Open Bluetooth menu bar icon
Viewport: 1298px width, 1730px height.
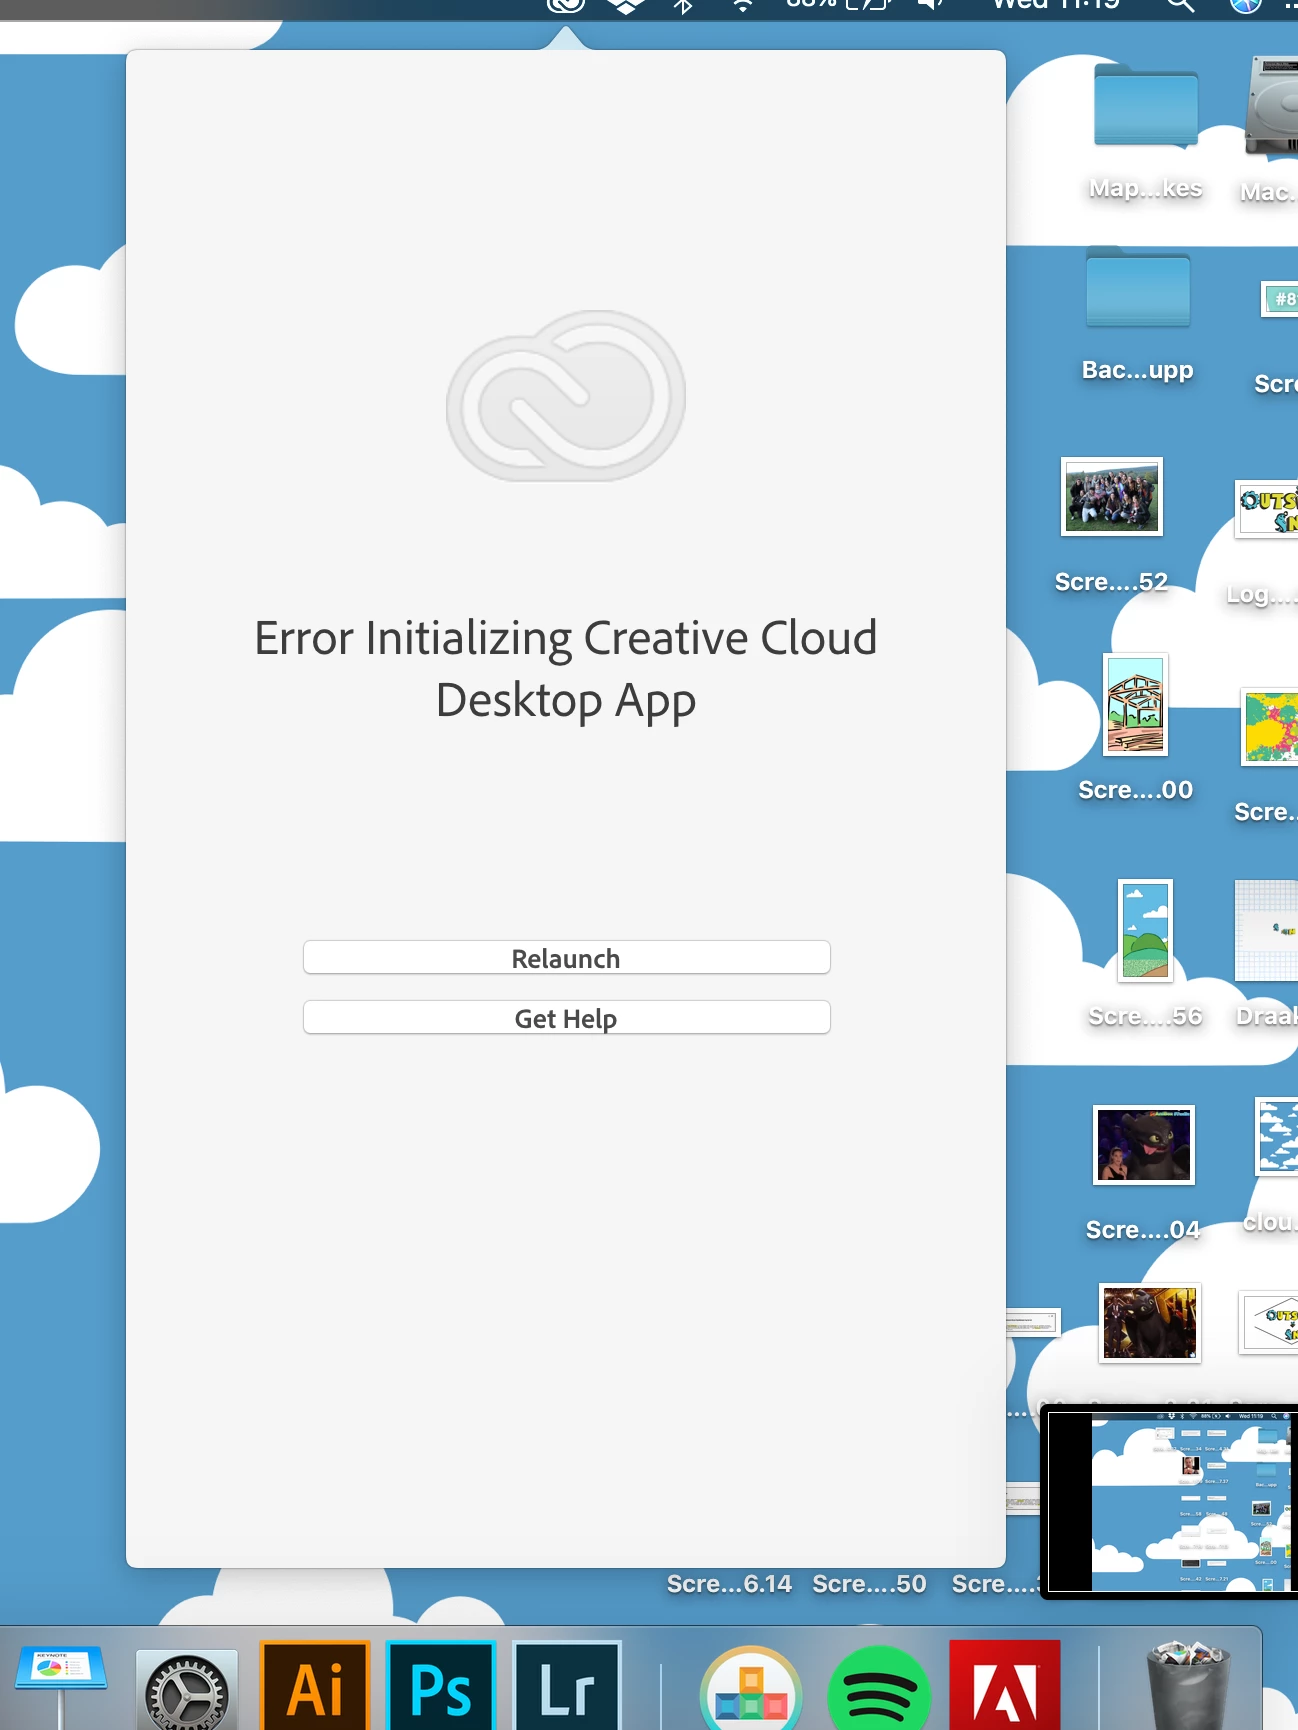point(684,5)
